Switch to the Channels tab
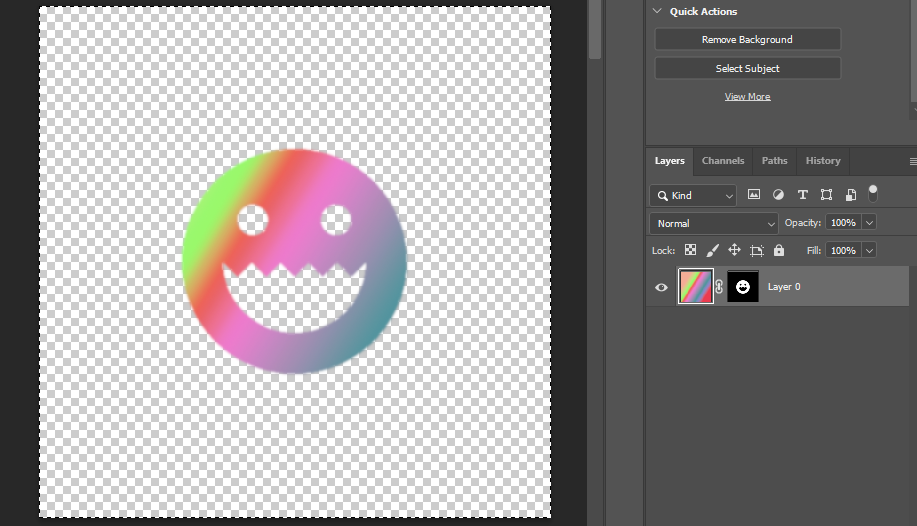The image size is (917, 526). point(723,161)
